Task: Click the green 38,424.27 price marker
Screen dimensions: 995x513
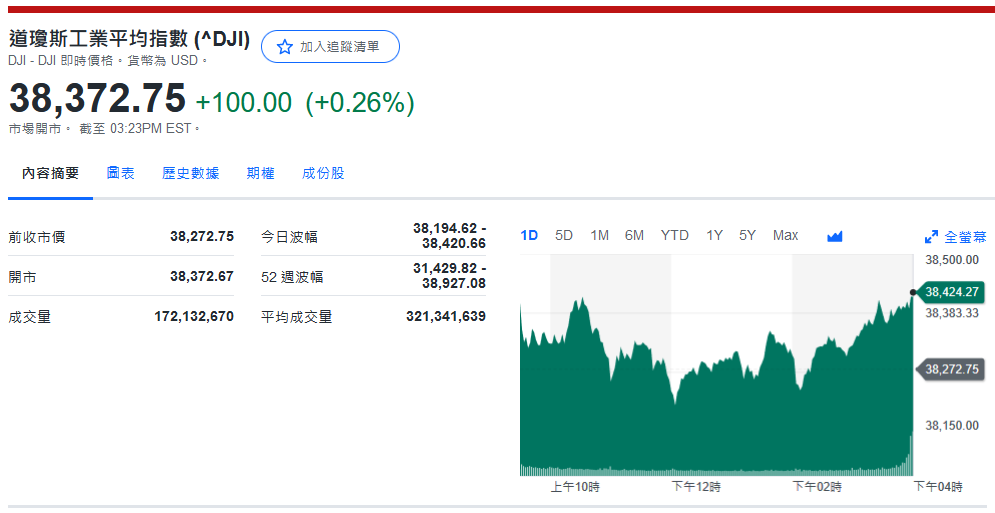Action: point(951,292)
